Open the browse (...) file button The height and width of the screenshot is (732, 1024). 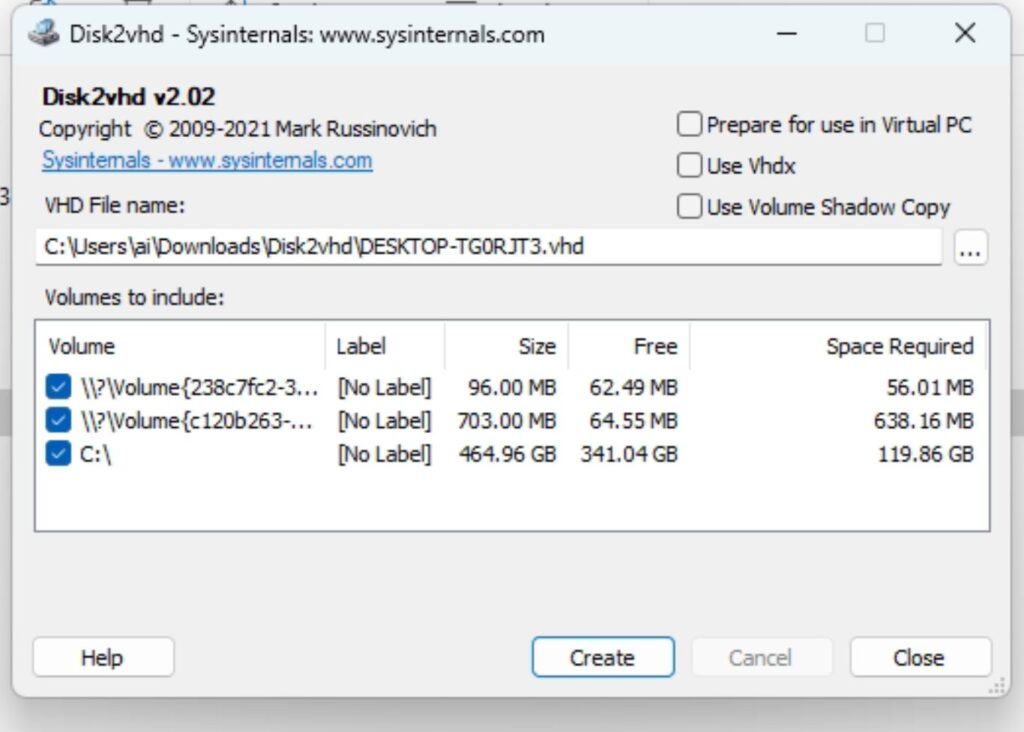(970, 248)
